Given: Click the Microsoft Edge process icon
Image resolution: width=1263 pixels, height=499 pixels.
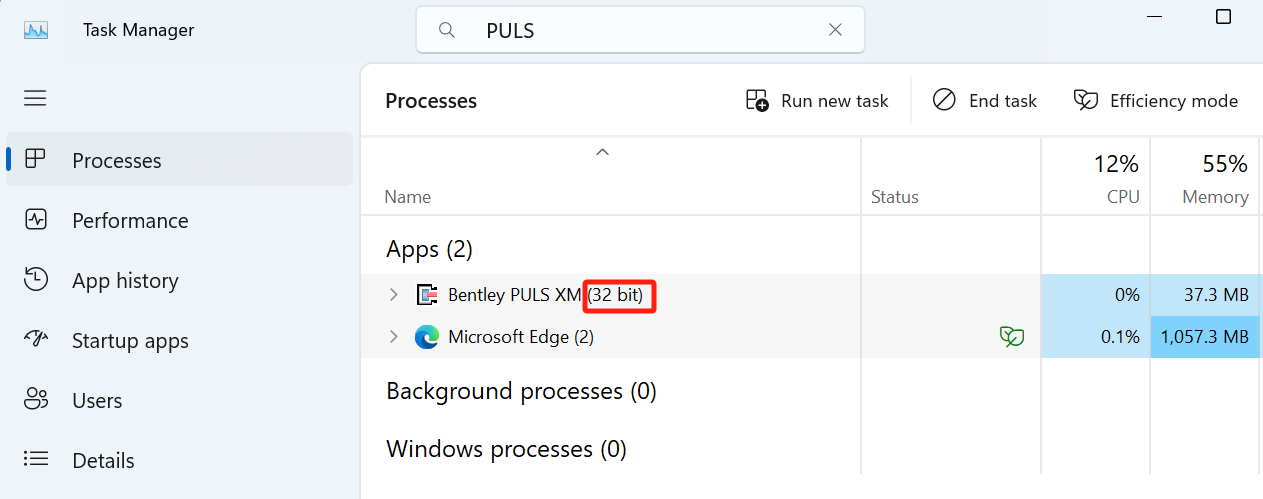Looking at the screenshot, I should click(427, 337).
